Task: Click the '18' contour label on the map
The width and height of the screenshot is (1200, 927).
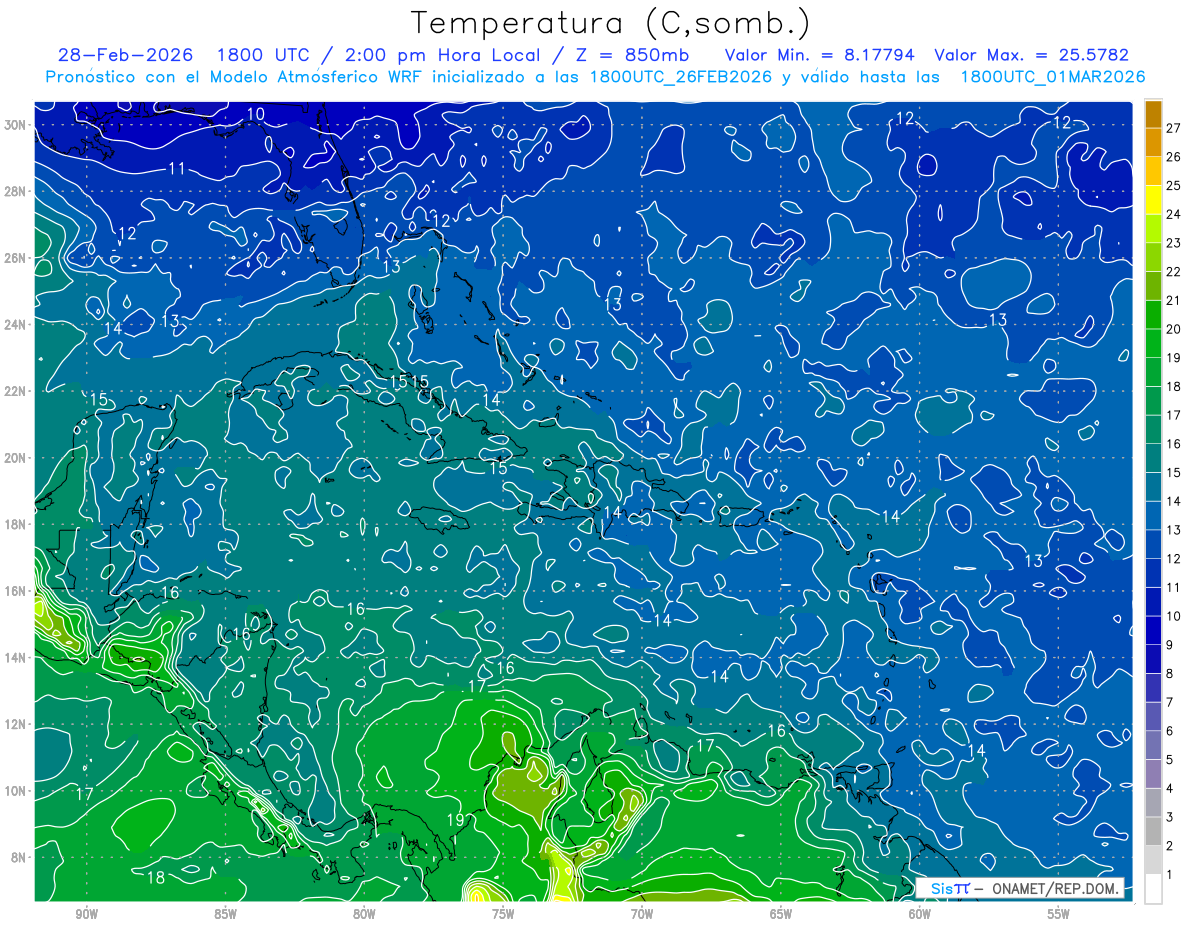Action: (156, 878)
